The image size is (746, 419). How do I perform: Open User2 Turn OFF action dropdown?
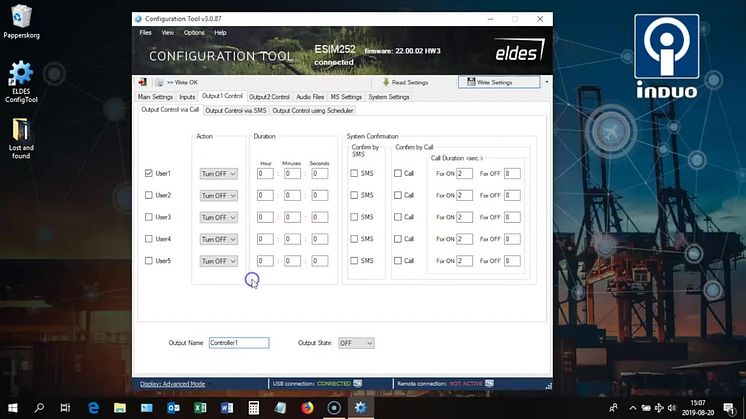click(x=218, y=195)
